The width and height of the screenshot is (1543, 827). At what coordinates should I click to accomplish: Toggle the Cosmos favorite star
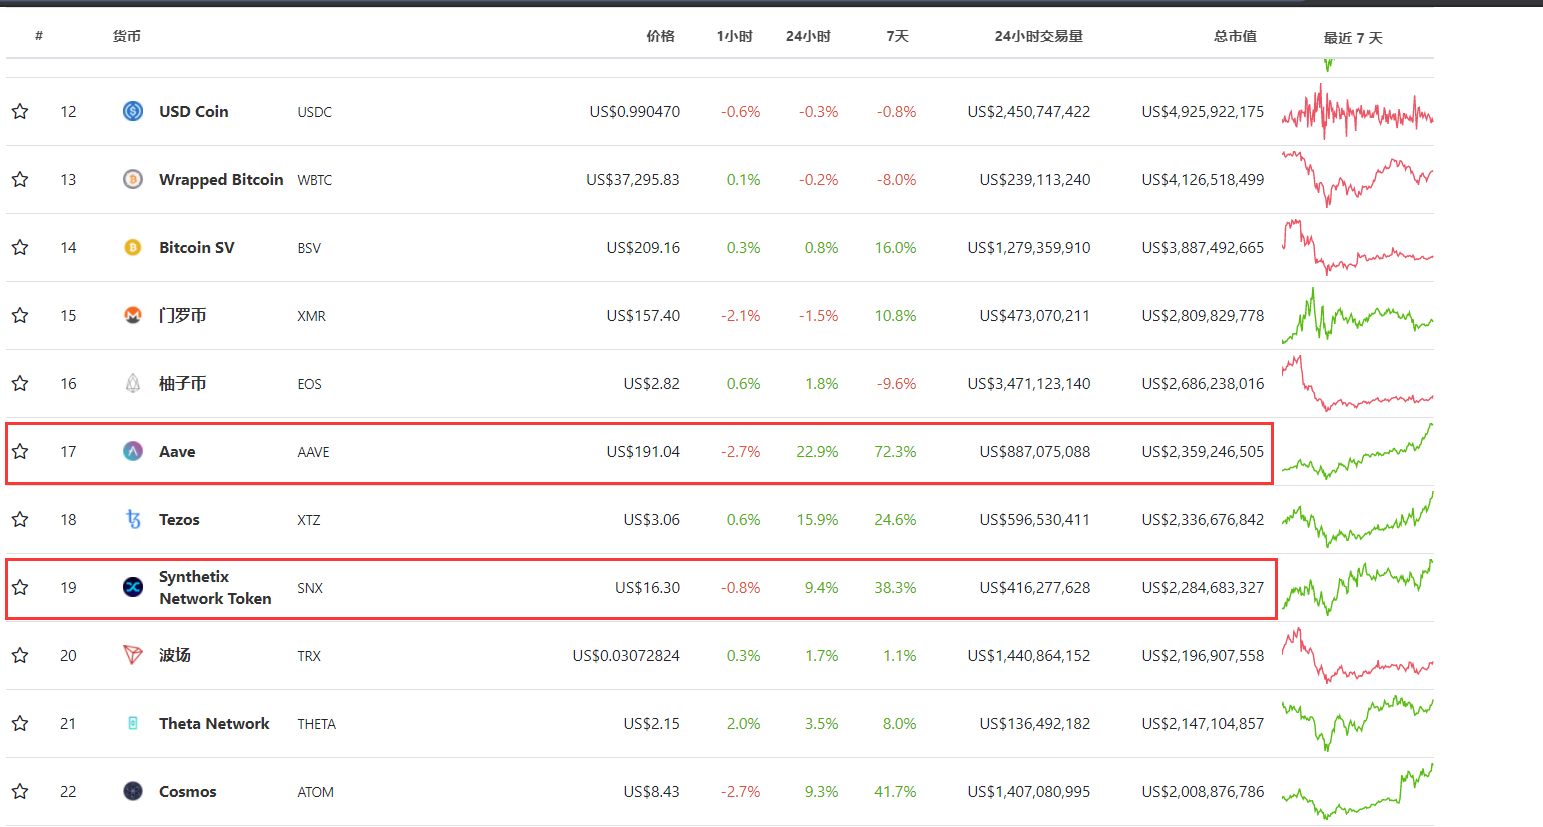coord(20,791)
